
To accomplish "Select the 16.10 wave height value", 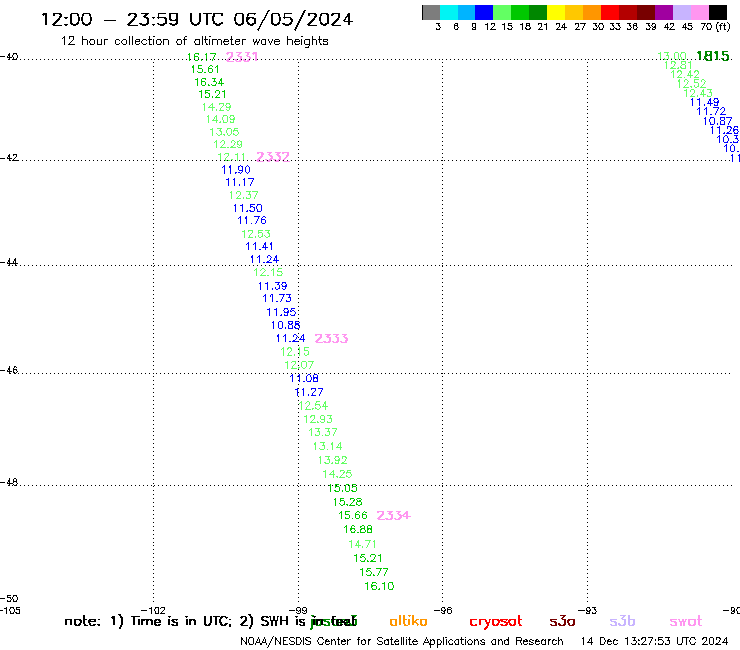I will coord(379,586).
